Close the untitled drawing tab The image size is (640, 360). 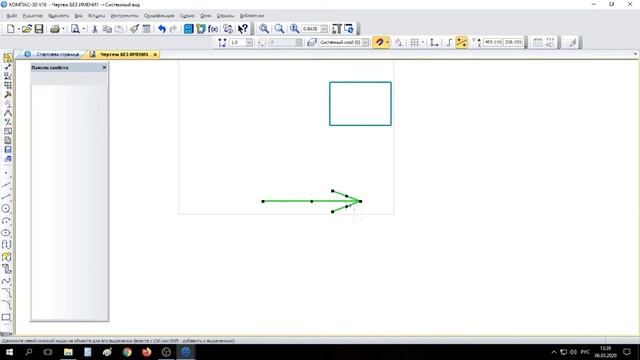coord(155,54)
